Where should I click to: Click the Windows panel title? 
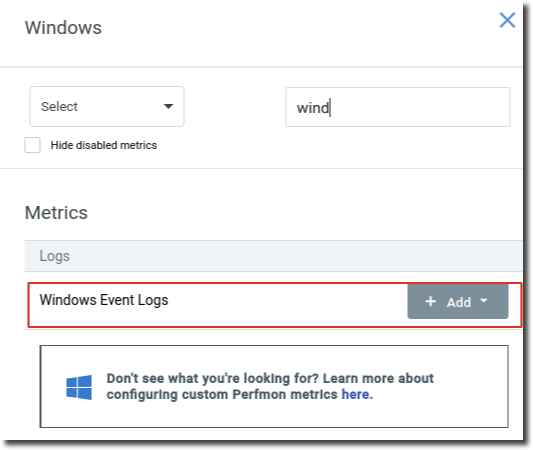pos(63,28)
